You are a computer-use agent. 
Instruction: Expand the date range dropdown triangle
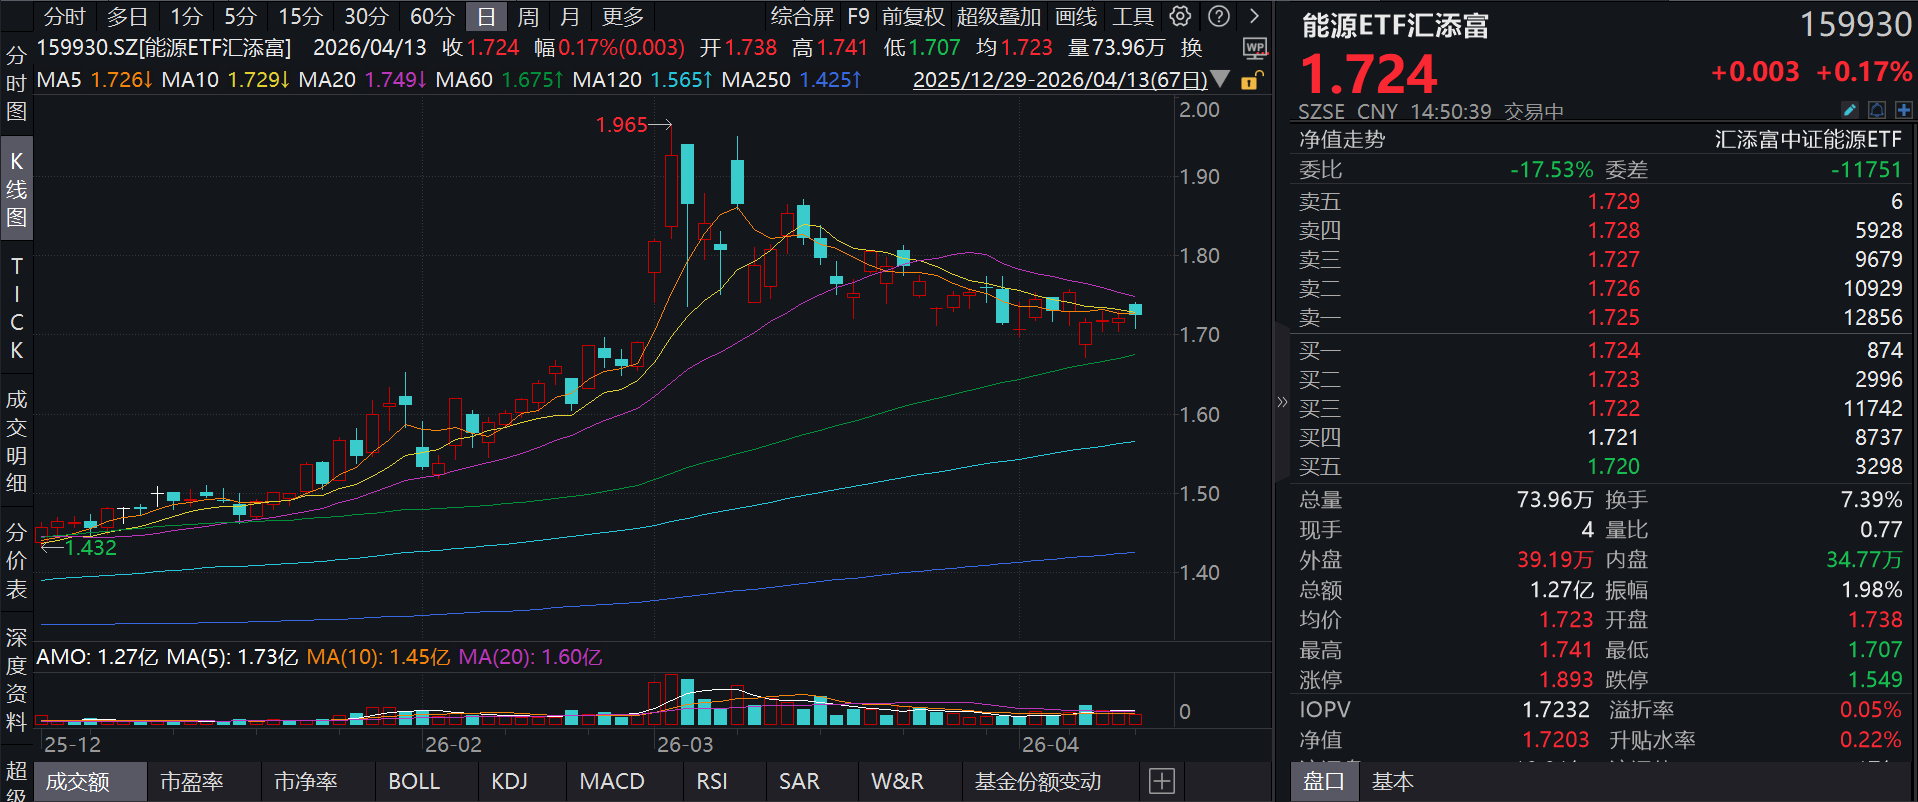pyautogui.click(x=1220, y=79)
